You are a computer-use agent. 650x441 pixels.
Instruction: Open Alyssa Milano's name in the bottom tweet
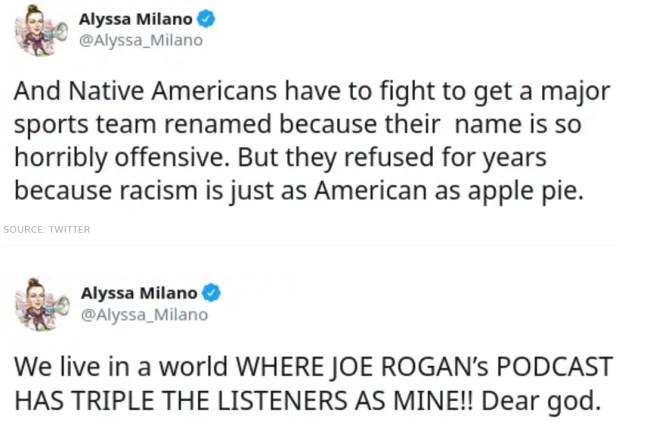tap(138, 293)
